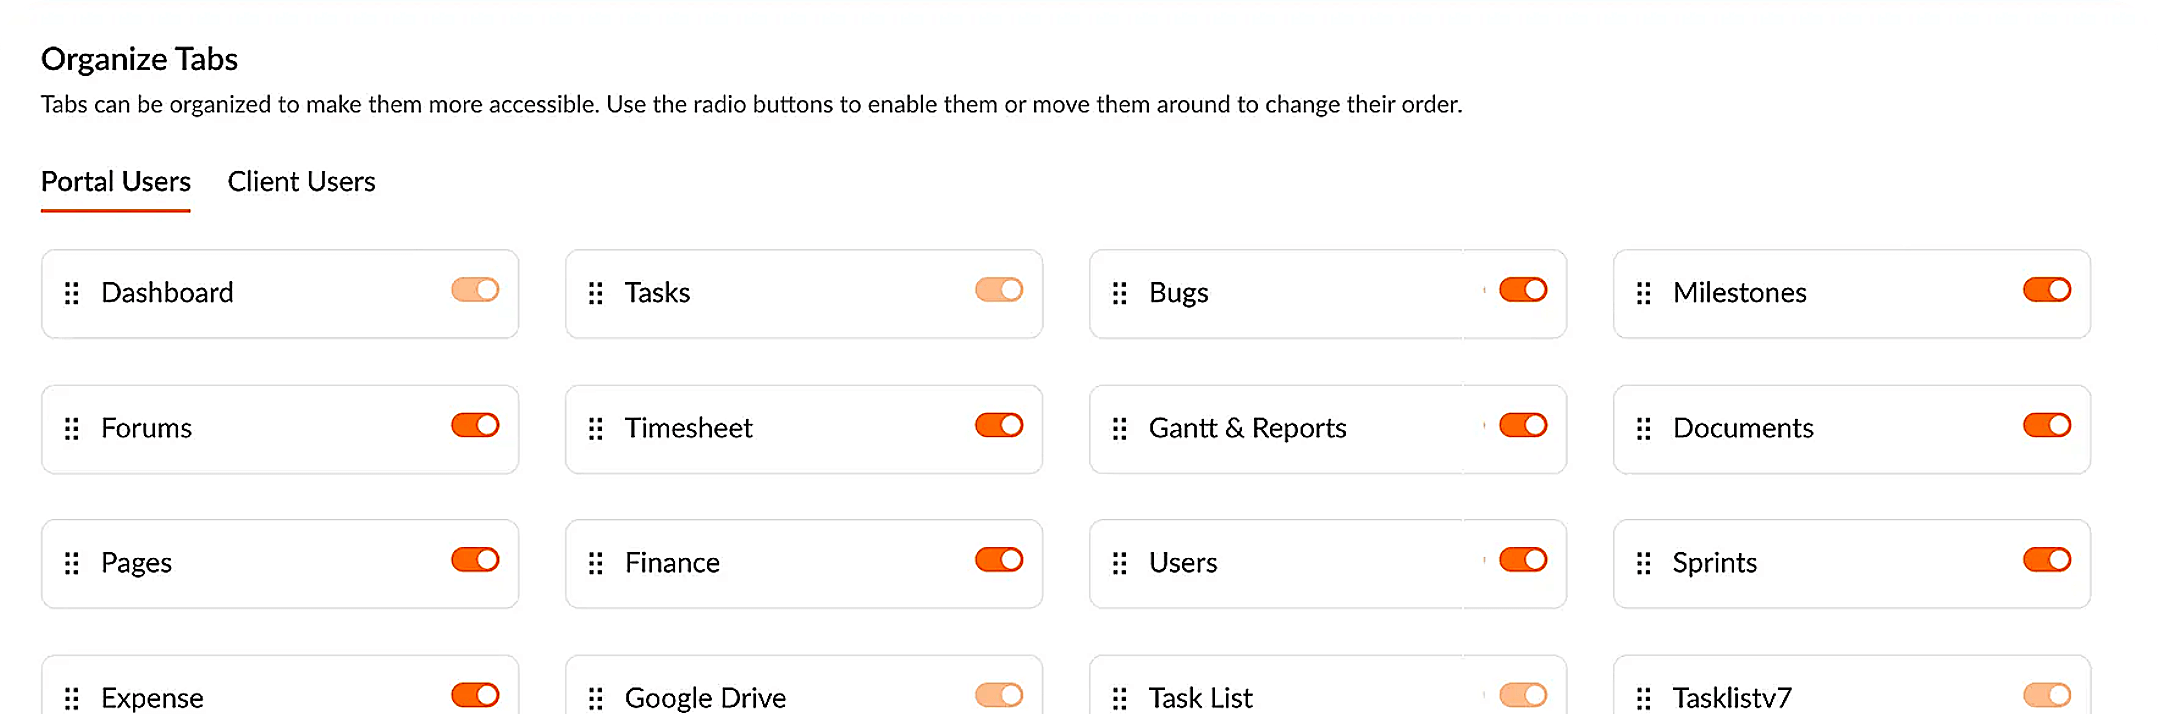
Task: Click the drag handle beside Gantt & Reports
Action: tap(1120, 429)
